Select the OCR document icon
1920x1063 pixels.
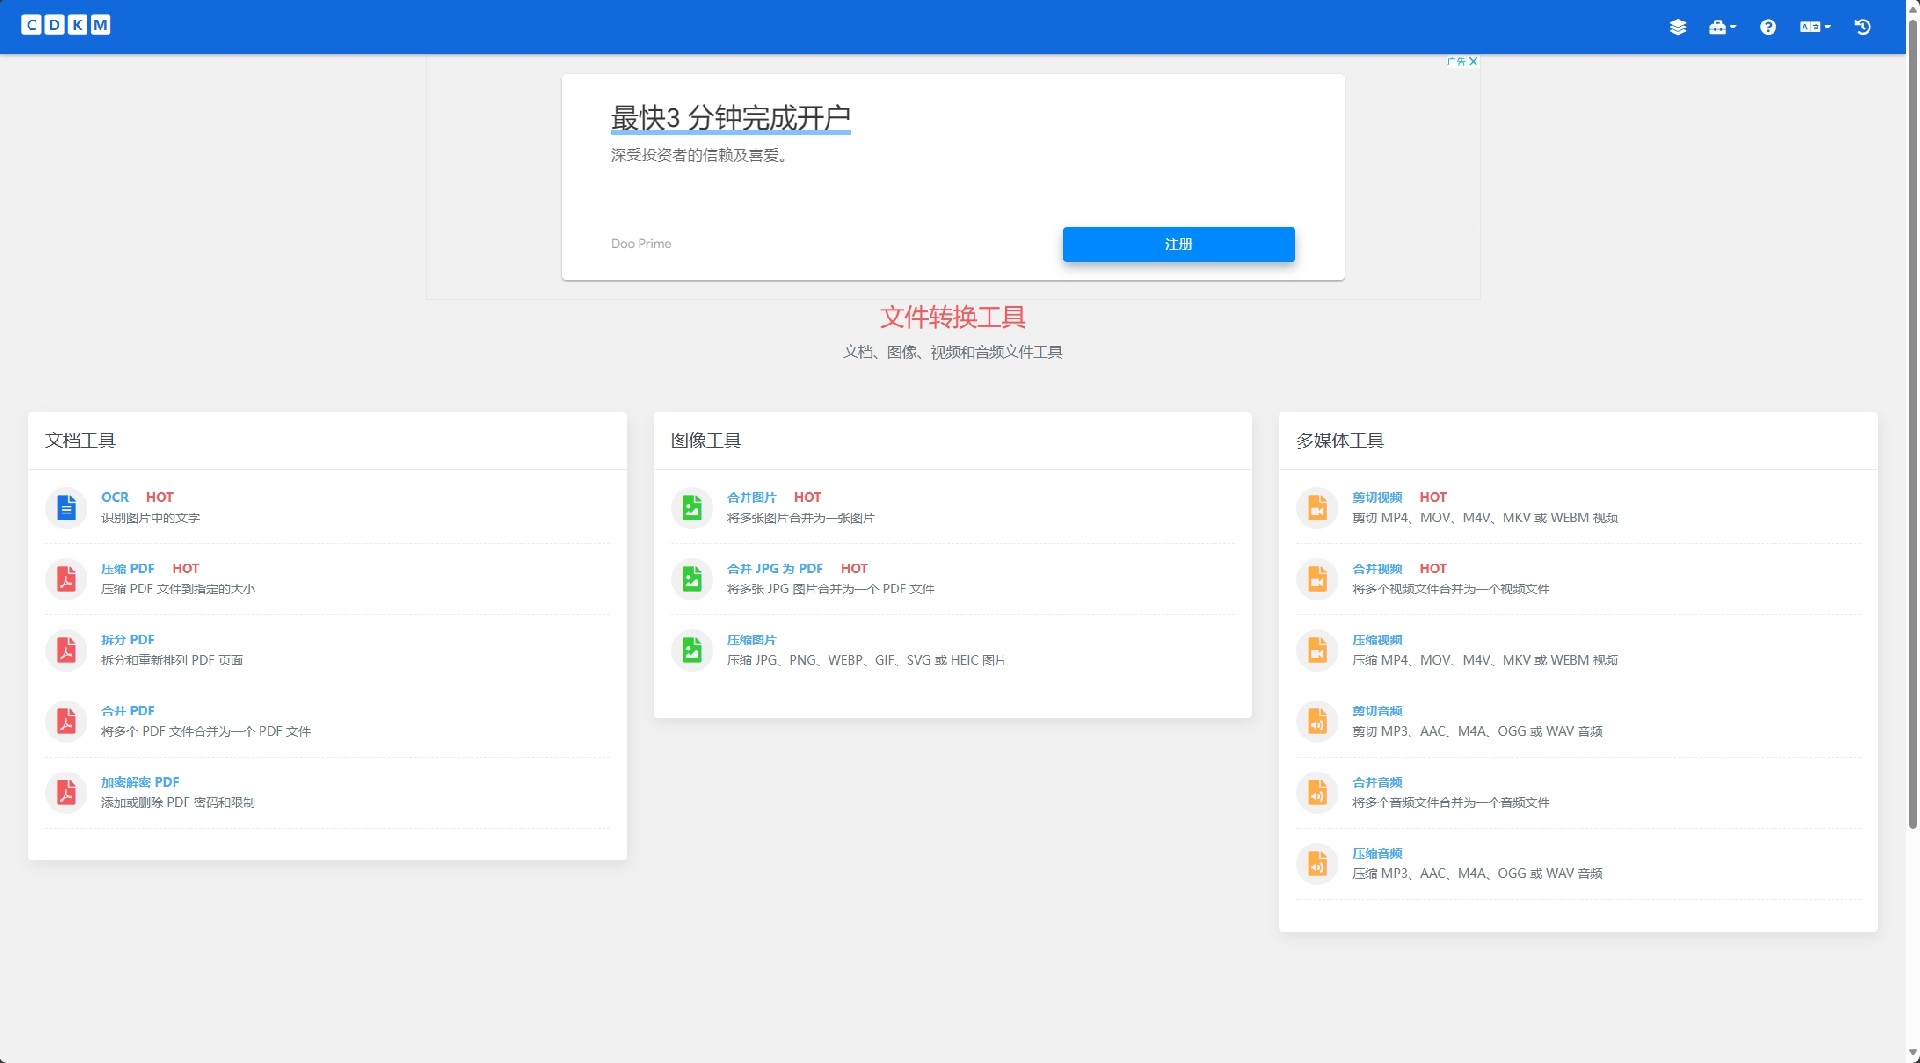pos(66,507)
